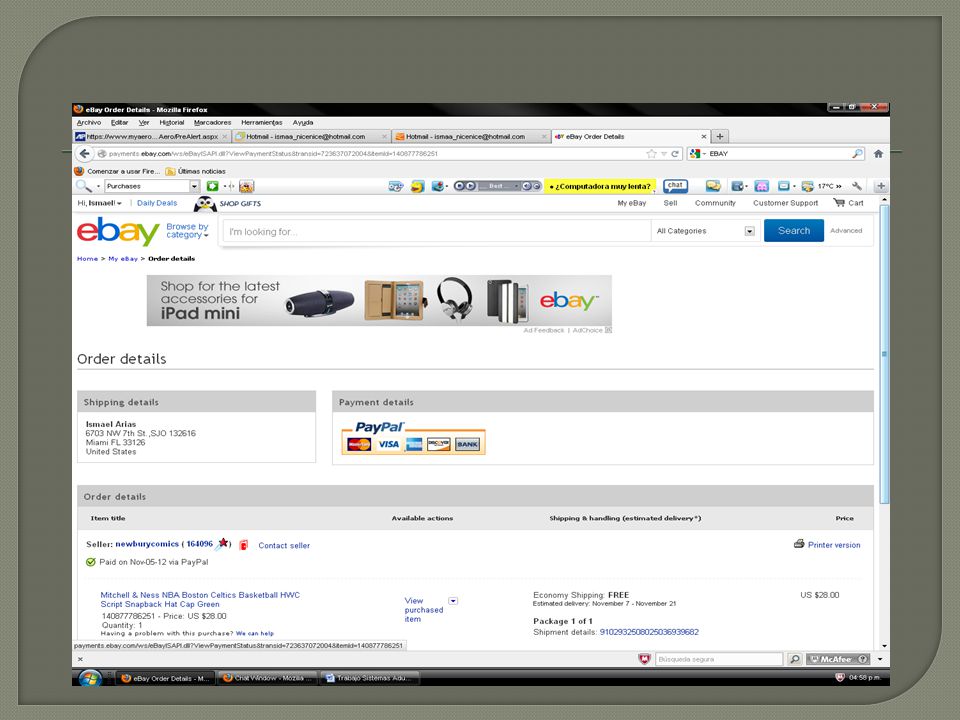This screenshot has width=960, height=720.
Task: Open Trabajo Sistemas taskbar item
Action: (x=371, y=678)
